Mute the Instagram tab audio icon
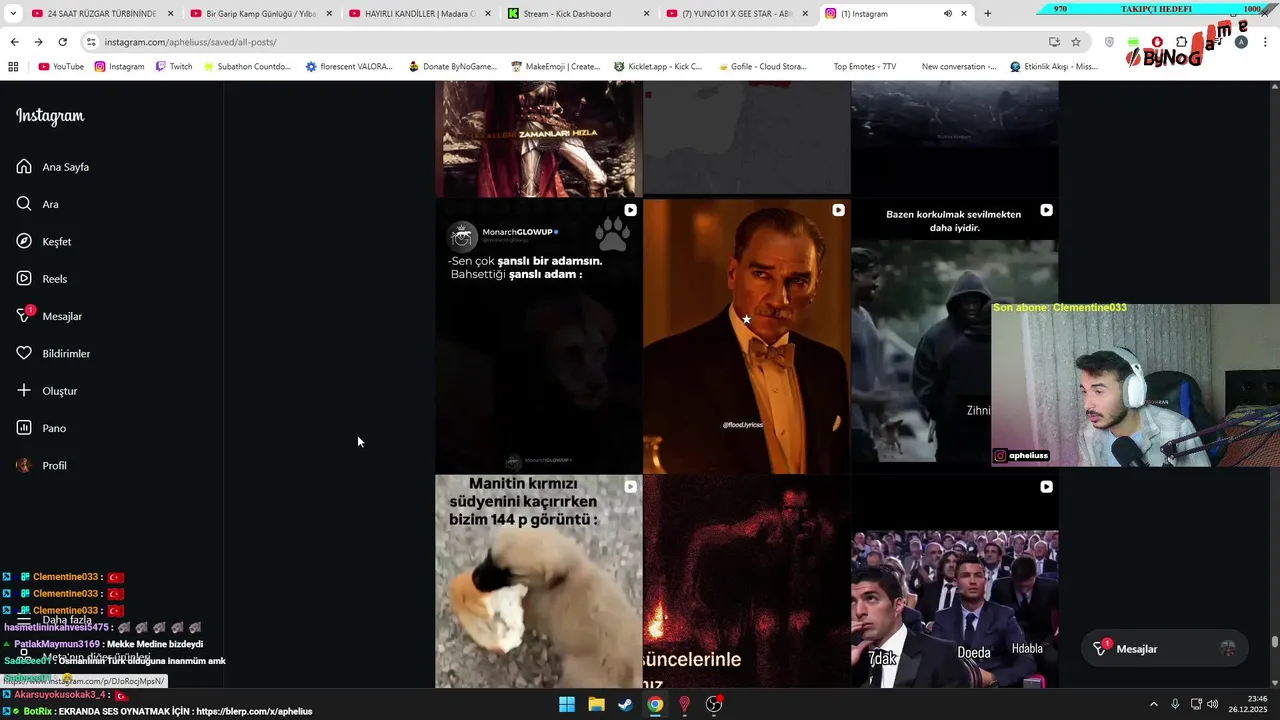This screenshot has width=1280, height=720. pos(948,14)
